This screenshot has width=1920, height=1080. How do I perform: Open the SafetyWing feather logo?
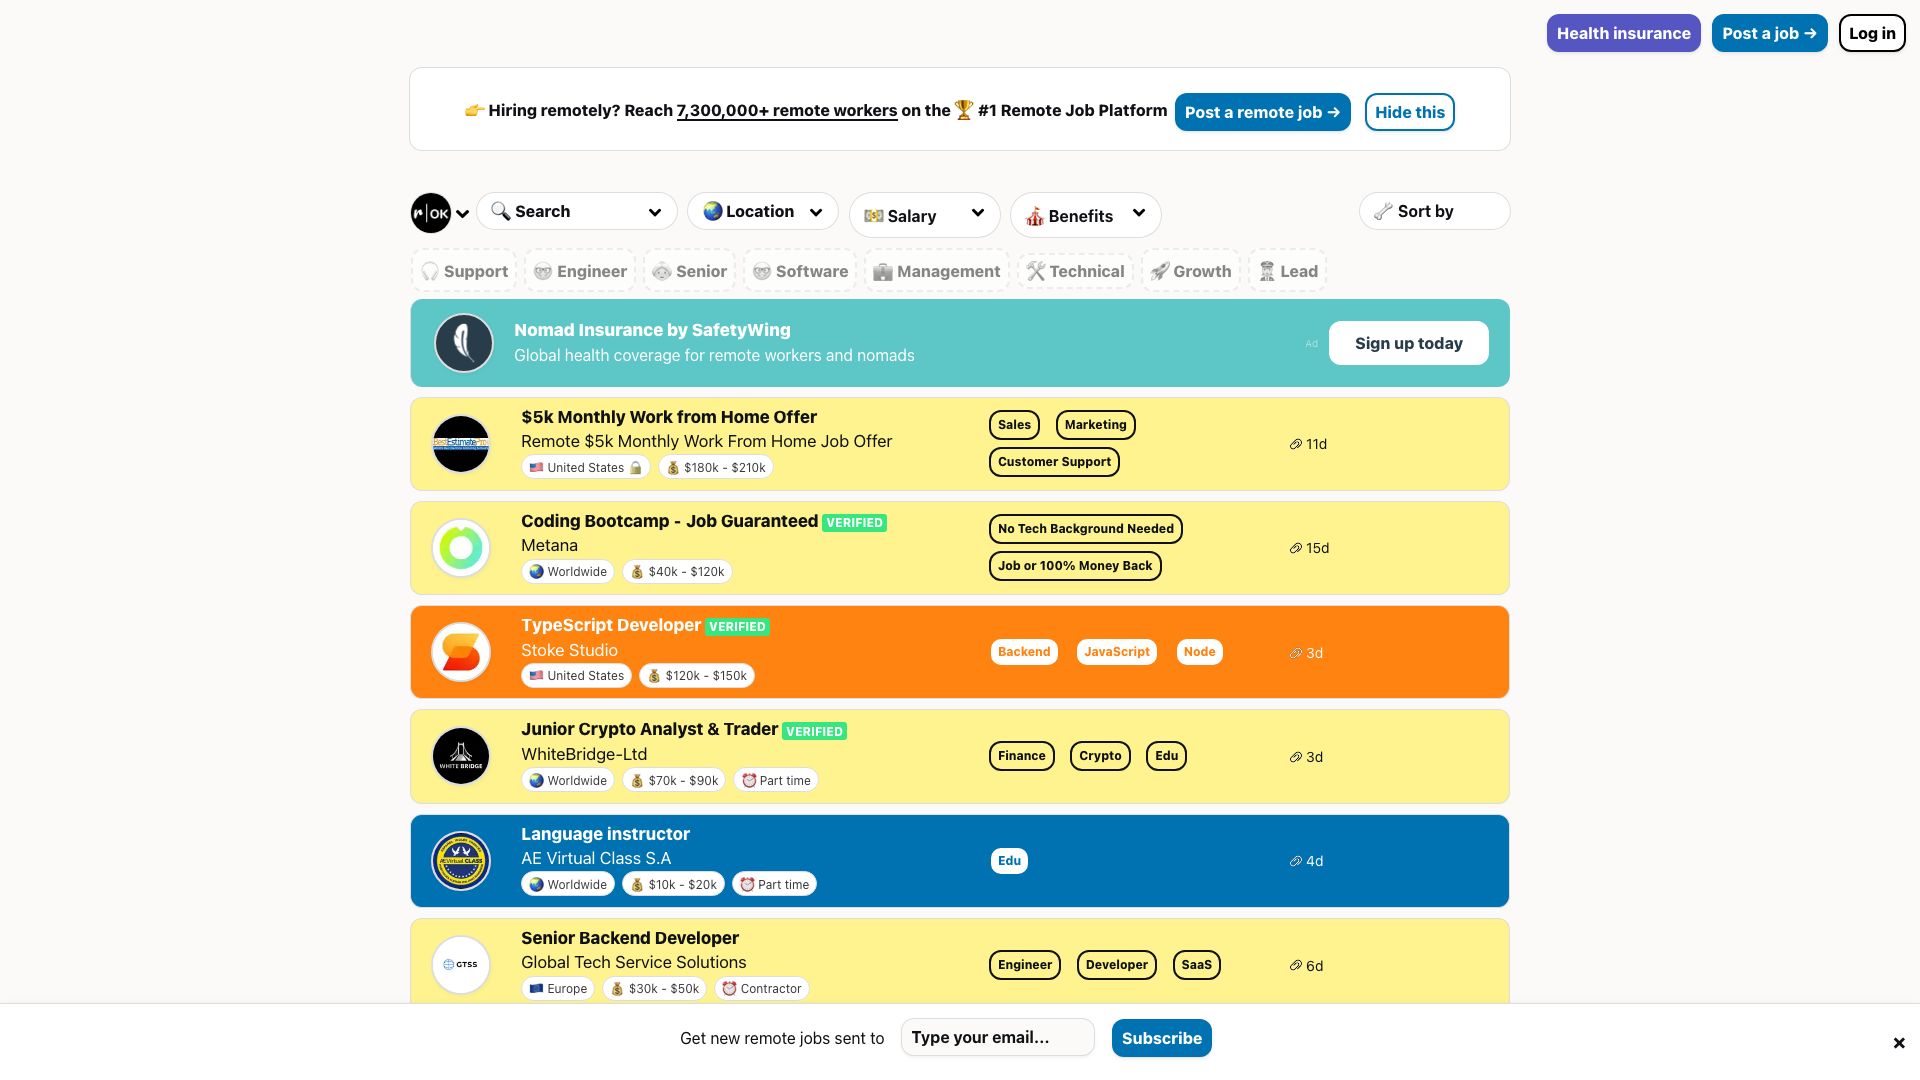463,342
